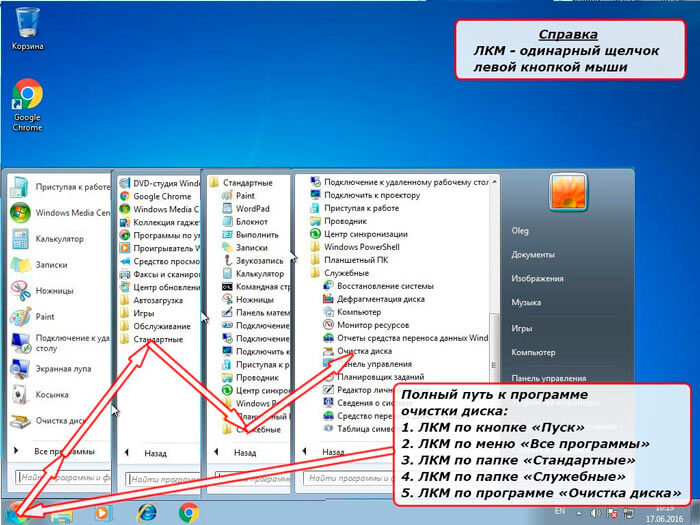Click the scroll-up arrow of programs list scrollbar

[x=494, y=182]
